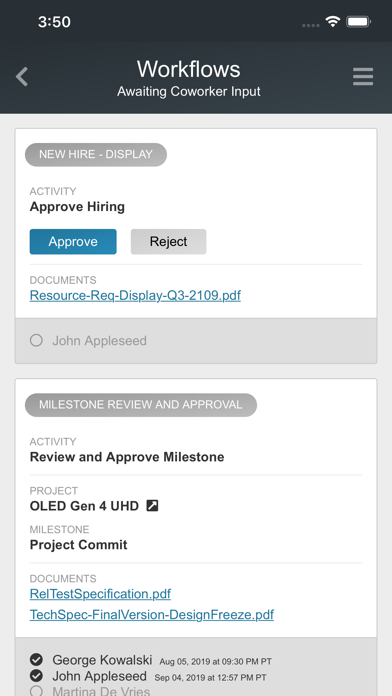The width and height of the screenshot is (392, 696).
Task: Approve the hiring request
Action: coord(73,241)
